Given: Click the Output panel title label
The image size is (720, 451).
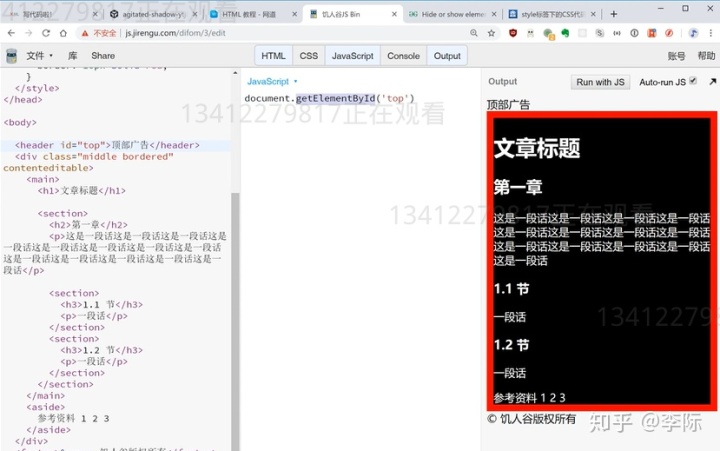Looking at the screenshot, I should click(502, 81).
